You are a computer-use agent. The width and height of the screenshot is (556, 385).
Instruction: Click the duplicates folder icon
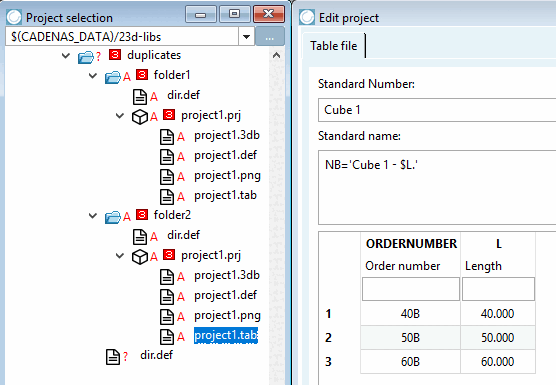click(x=86, y=57)
